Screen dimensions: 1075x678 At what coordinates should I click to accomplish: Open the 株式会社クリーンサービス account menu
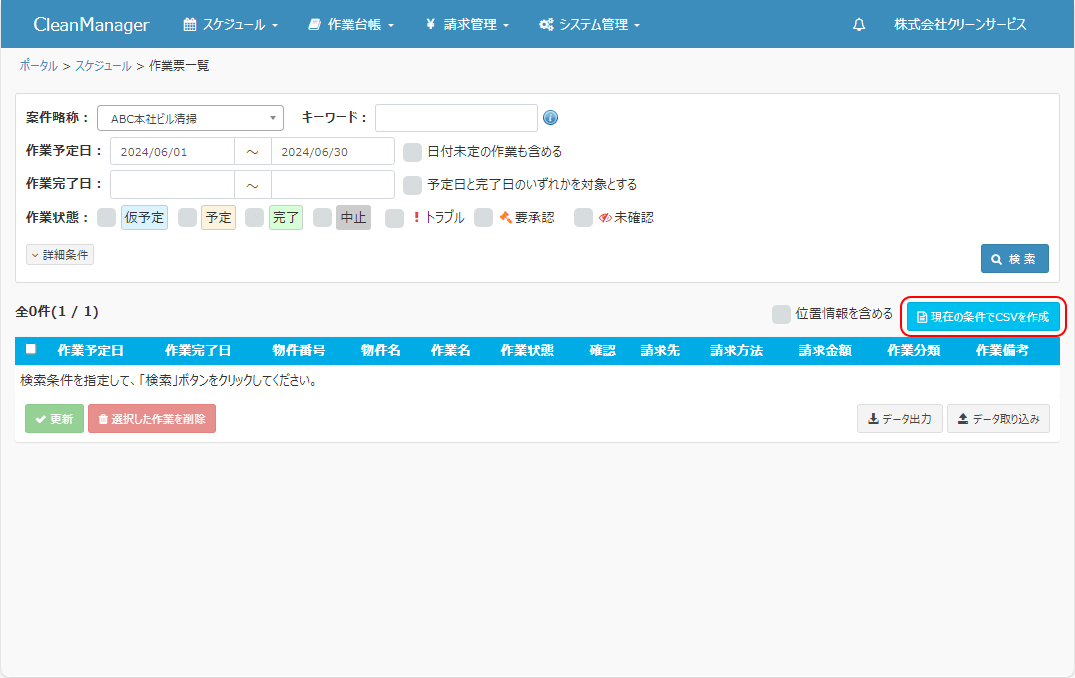[x=960, y=25]
